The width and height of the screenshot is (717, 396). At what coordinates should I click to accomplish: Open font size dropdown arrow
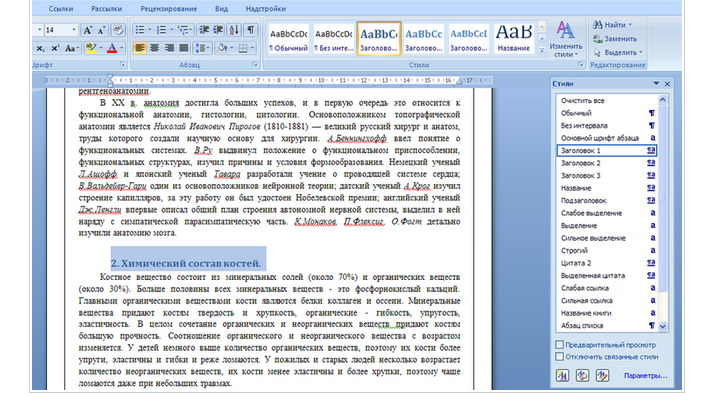[74, 30]
